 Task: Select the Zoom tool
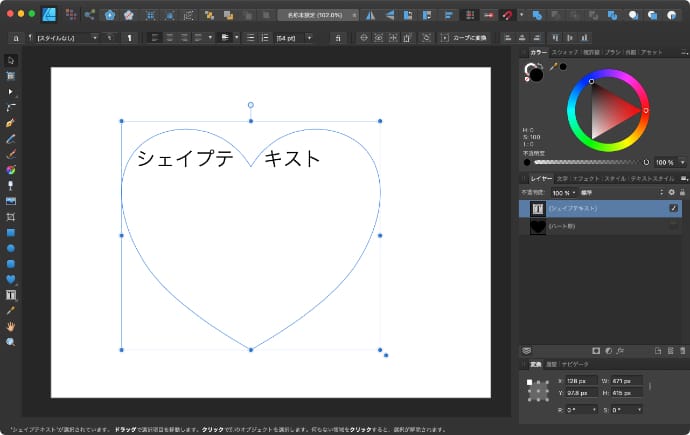[x=11, y=342]
